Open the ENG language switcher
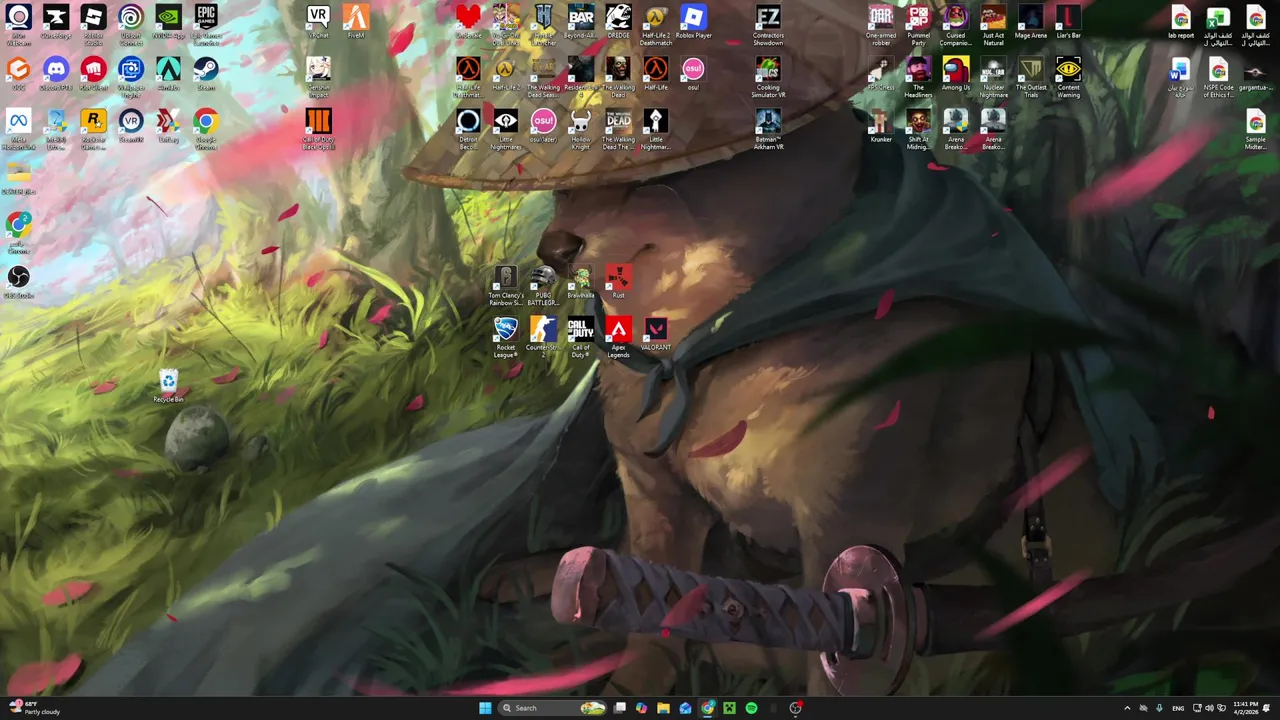Viewport: 1280px width, 720px height. [x=1178, y=708]
